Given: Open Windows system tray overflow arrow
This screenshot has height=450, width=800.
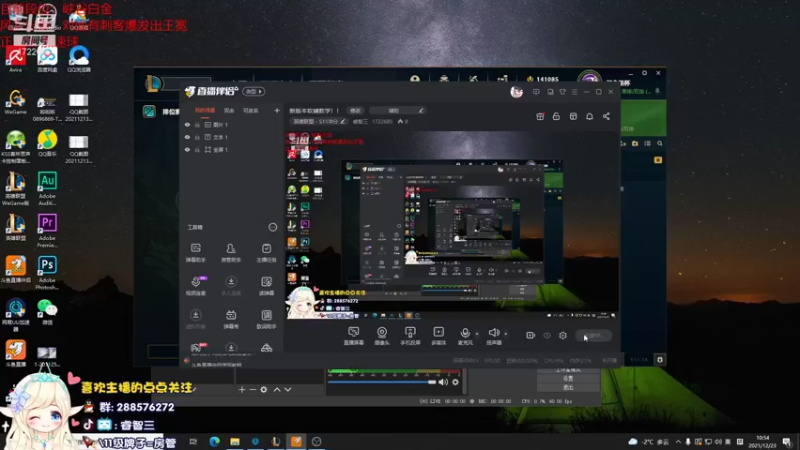Looking at the screenshot, I should coord(678,441).
